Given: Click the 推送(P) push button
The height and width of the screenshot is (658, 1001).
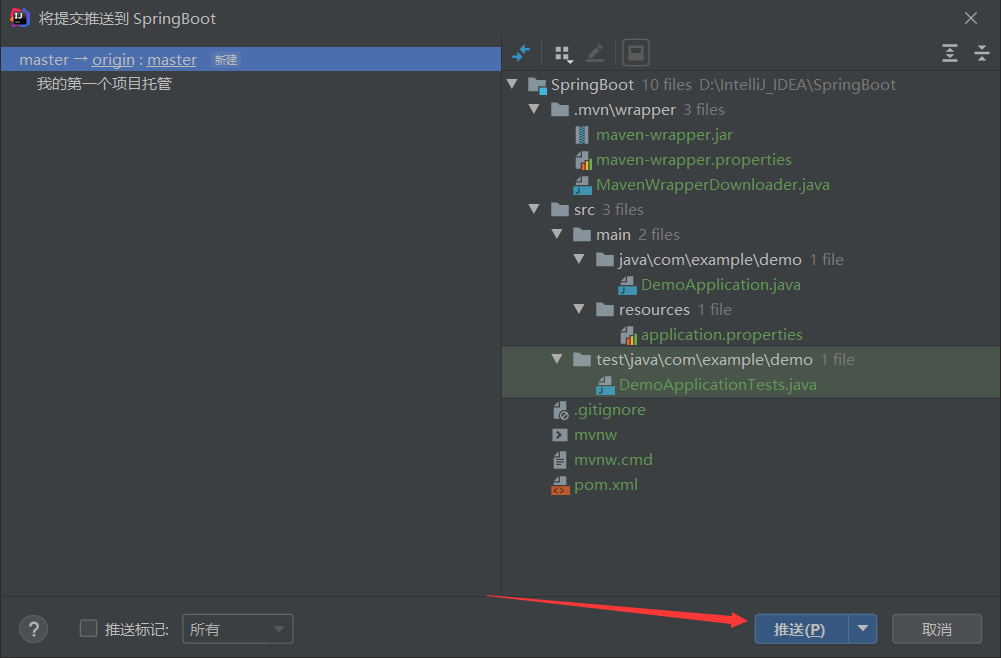Looking at the screenshot, I should click(x=801, y=629).
